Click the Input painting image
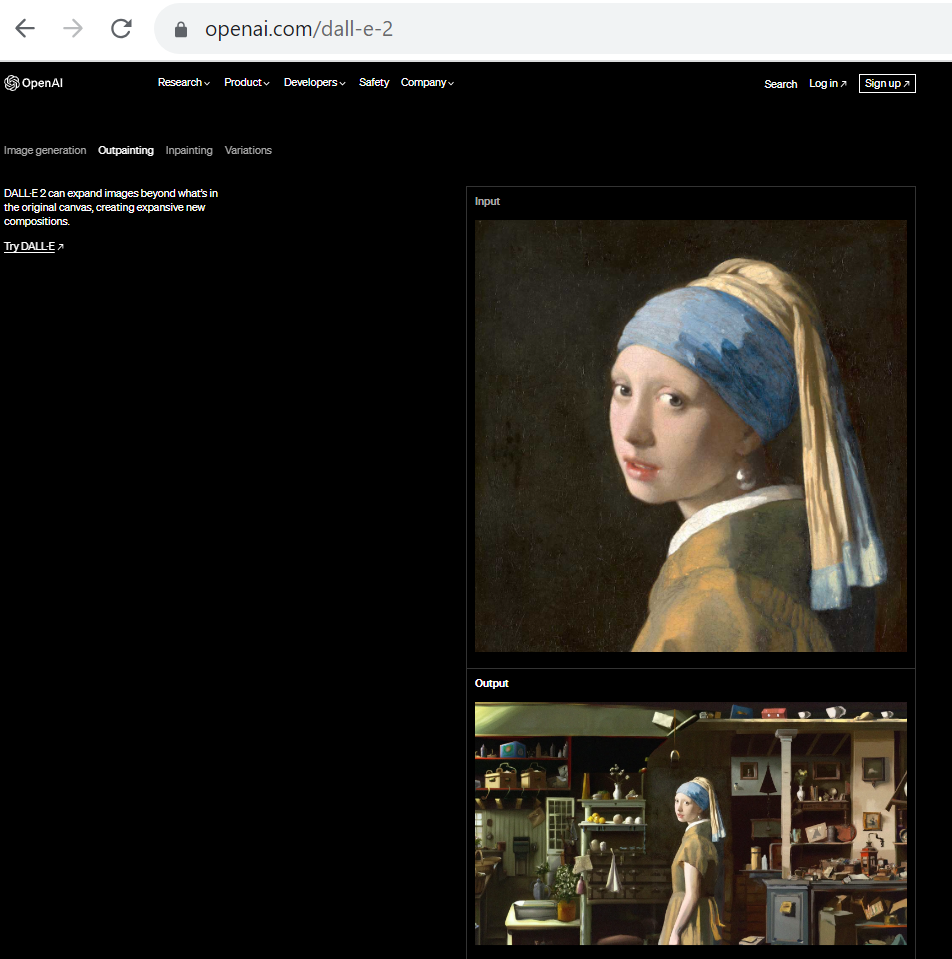Image resolution: width=952 pixels, height=959 pixels. pyautogui.click(x=690, y=436)
